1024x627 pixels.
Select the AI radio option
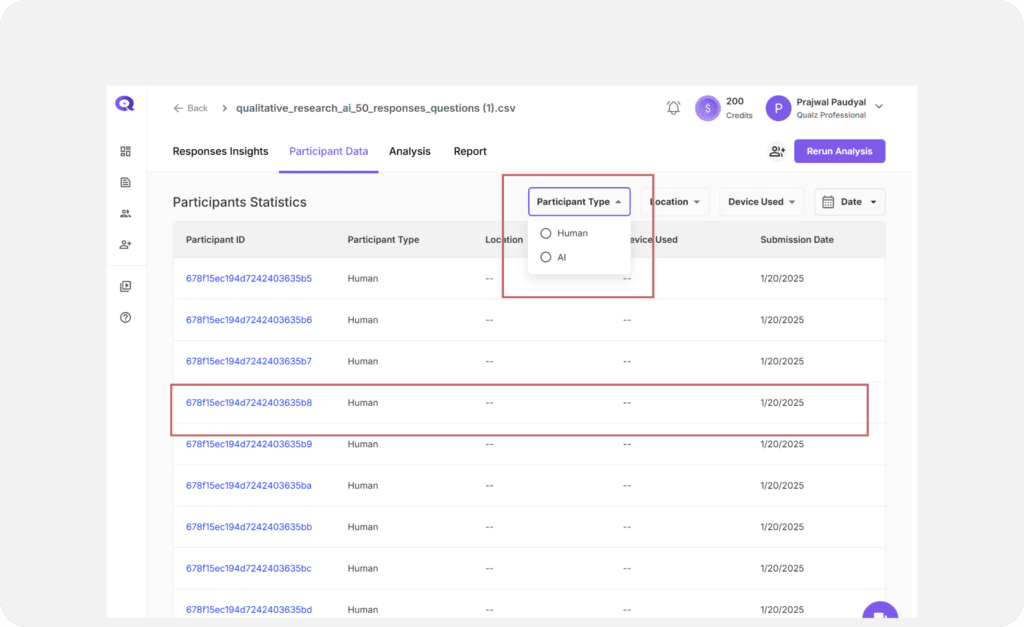546,257
